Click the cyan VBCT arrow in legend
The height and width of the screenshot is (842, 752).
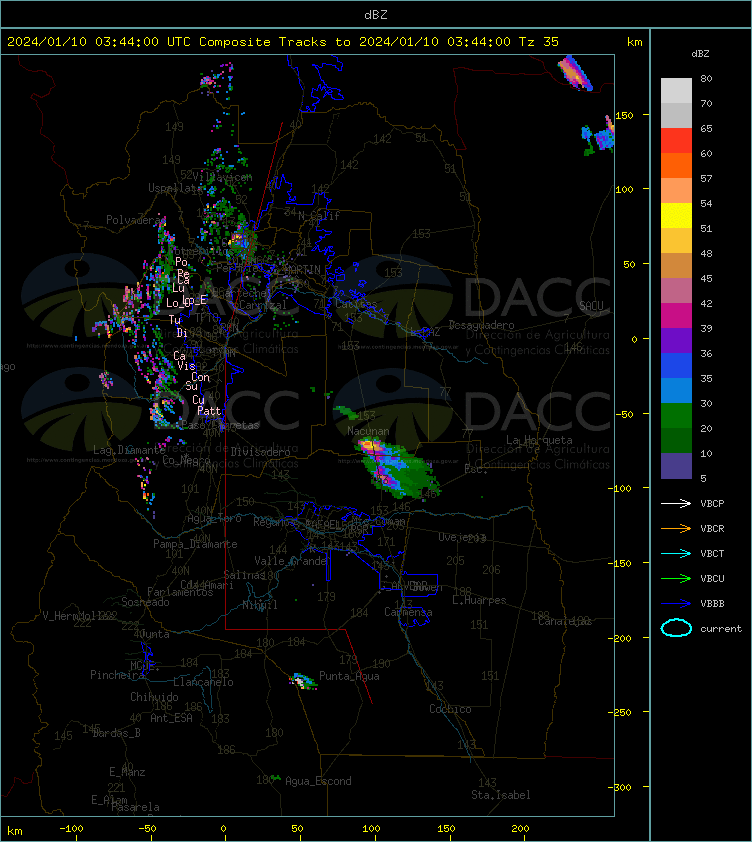tap(676, 553)
